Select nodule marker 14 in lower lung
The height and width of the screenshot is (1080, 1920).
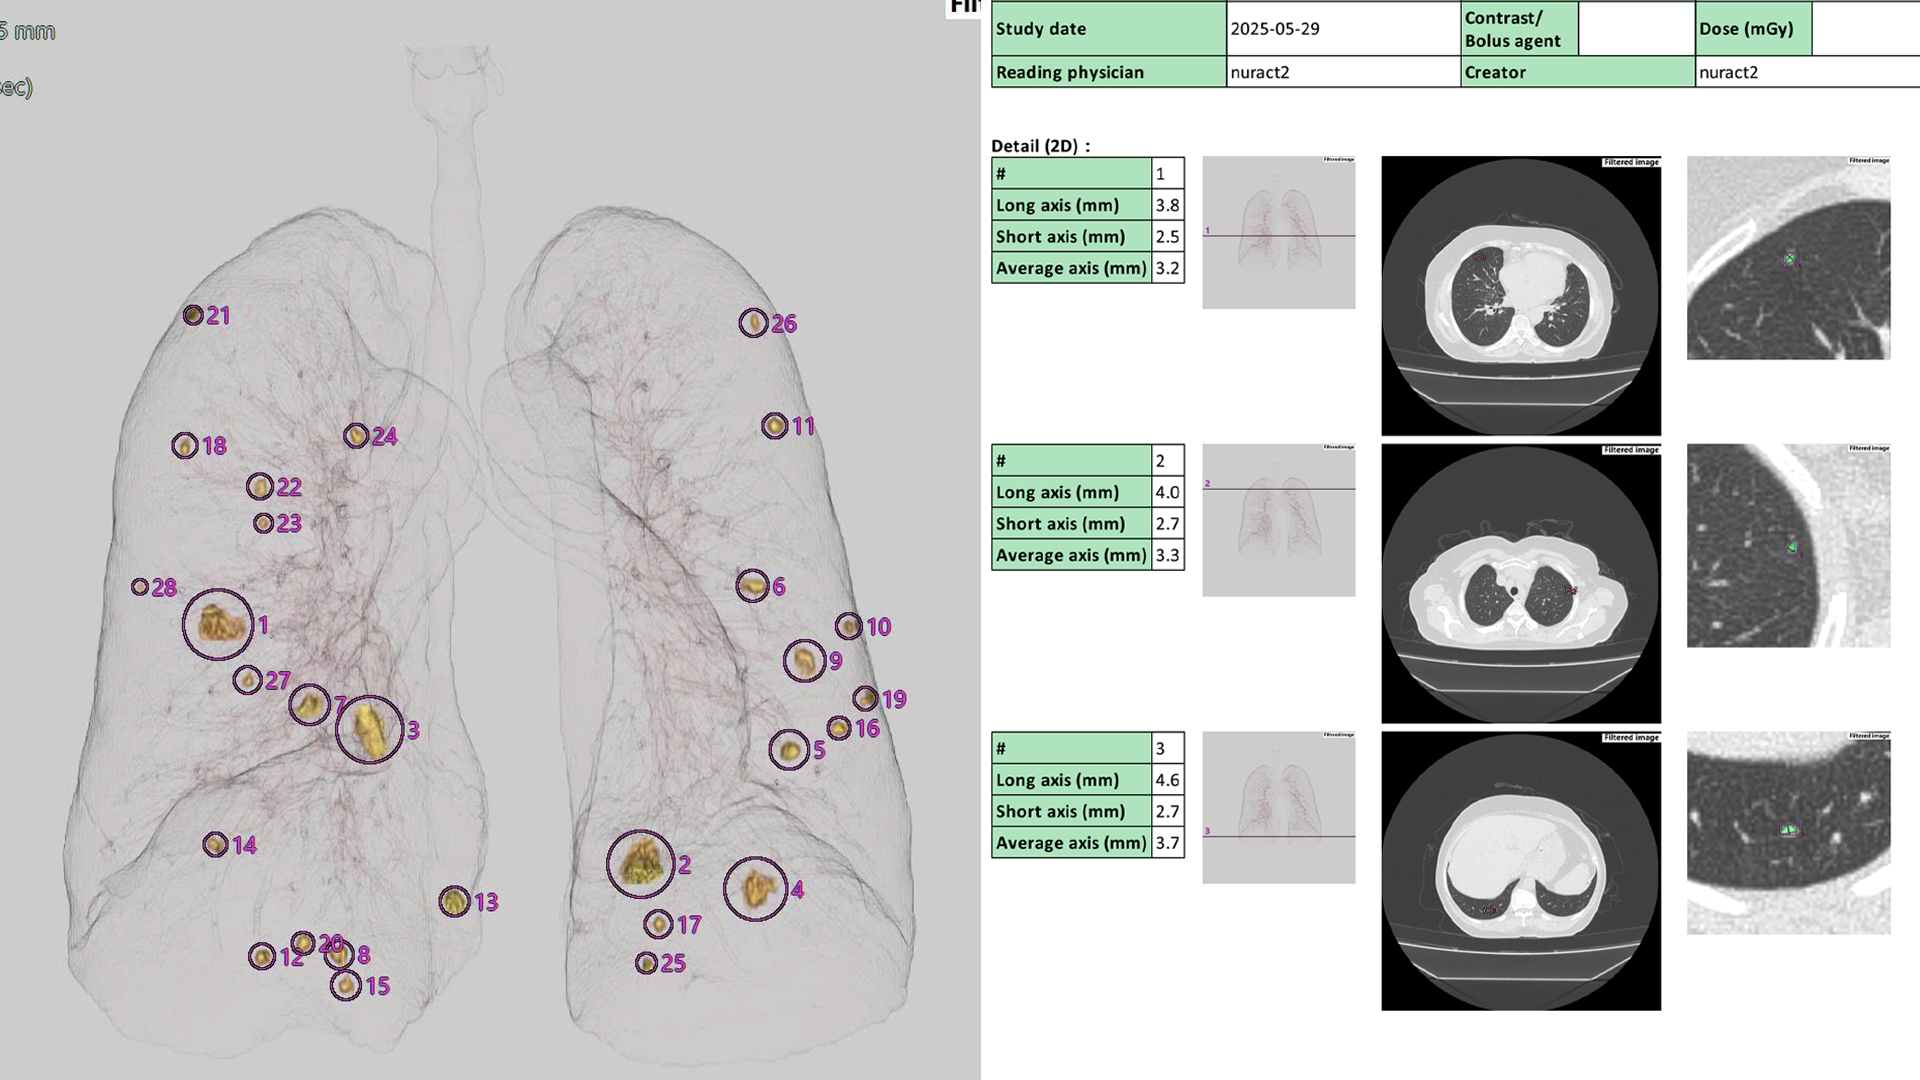pos(215,845)
